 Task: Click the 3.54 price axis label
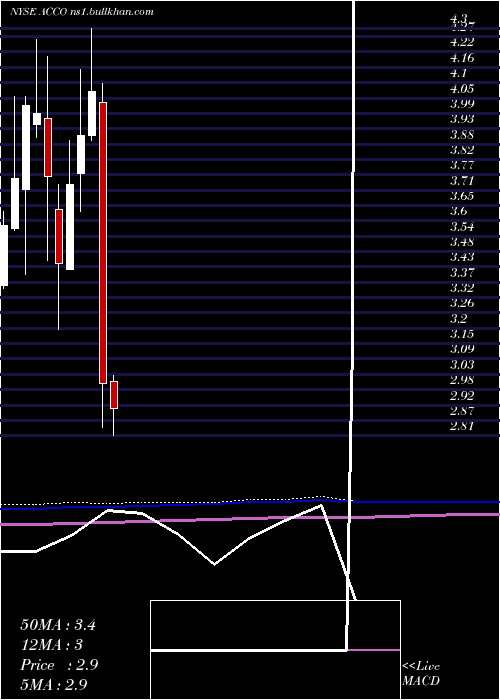[462, 226]
